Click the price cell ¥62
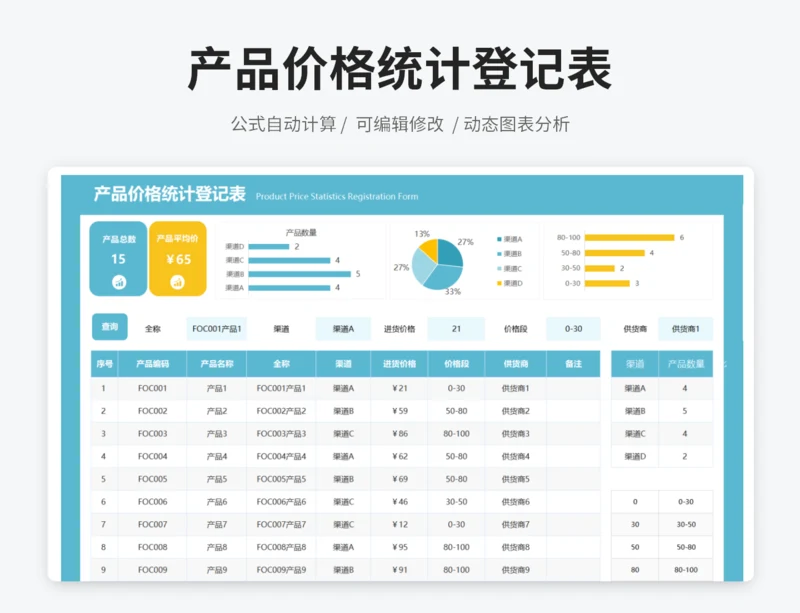Screen dimensions: 800x613 [x=399, y=456]
